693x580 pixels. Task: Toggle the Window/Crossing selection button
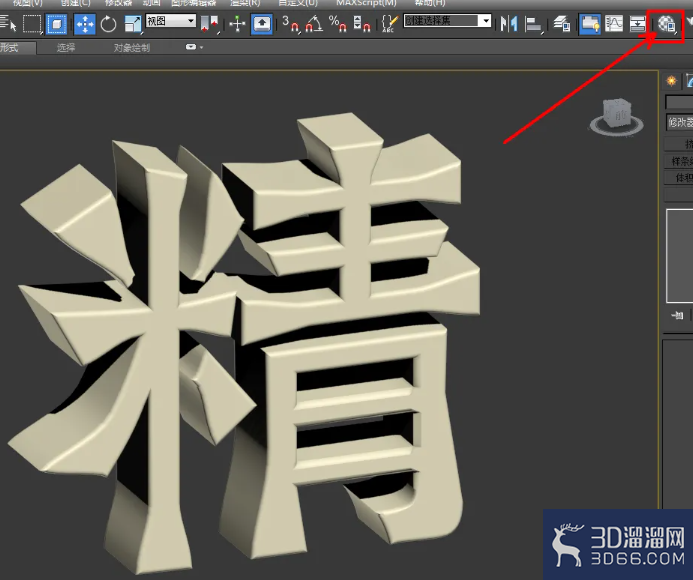pyautogui.click(x=56, y=24)
